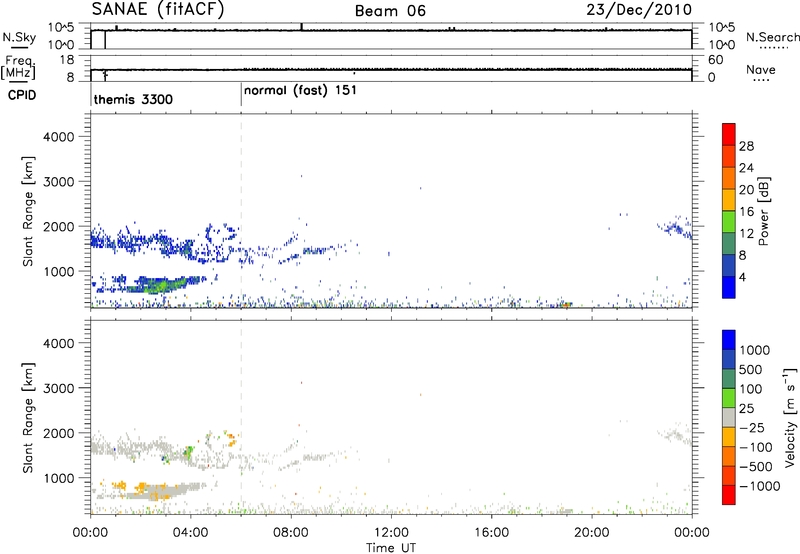This screenshot has width=800, height=554.
Task: Click the "20:00" time tick label
Action: tap(592, 533)
